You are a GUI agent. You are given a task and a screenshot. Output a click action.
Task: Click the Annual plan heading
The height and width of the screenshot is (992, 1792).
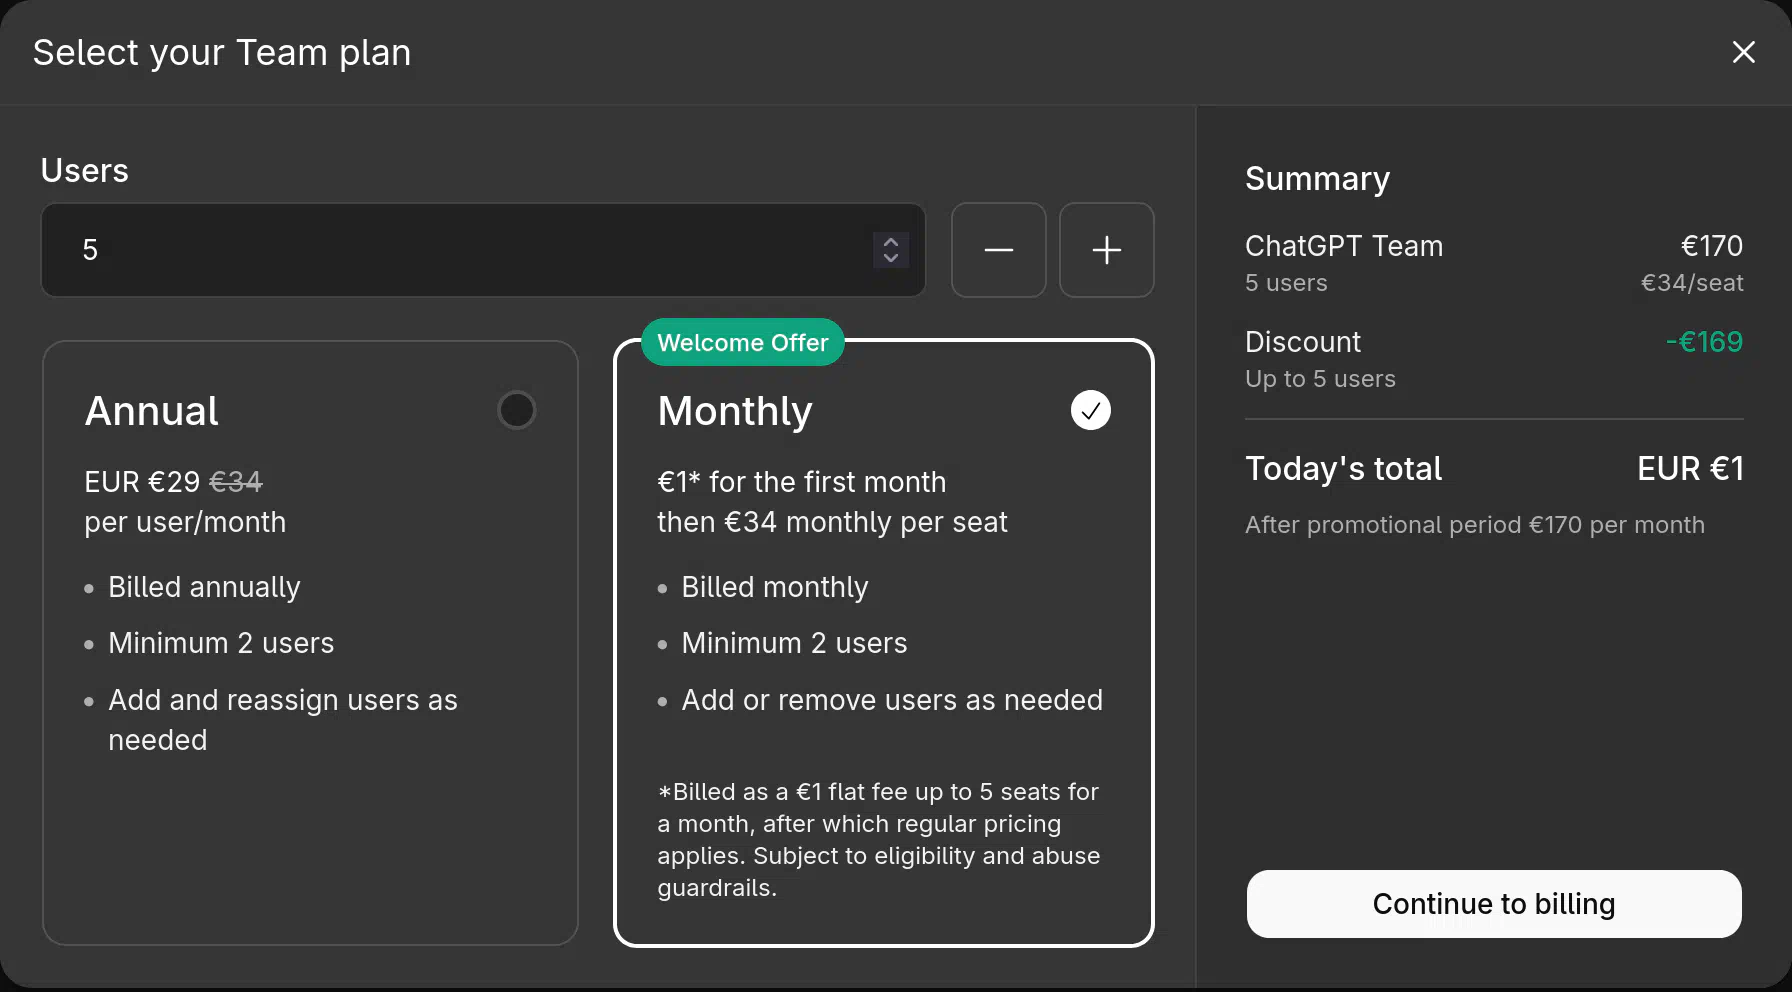pyautogui.click(x=151, y=411)
